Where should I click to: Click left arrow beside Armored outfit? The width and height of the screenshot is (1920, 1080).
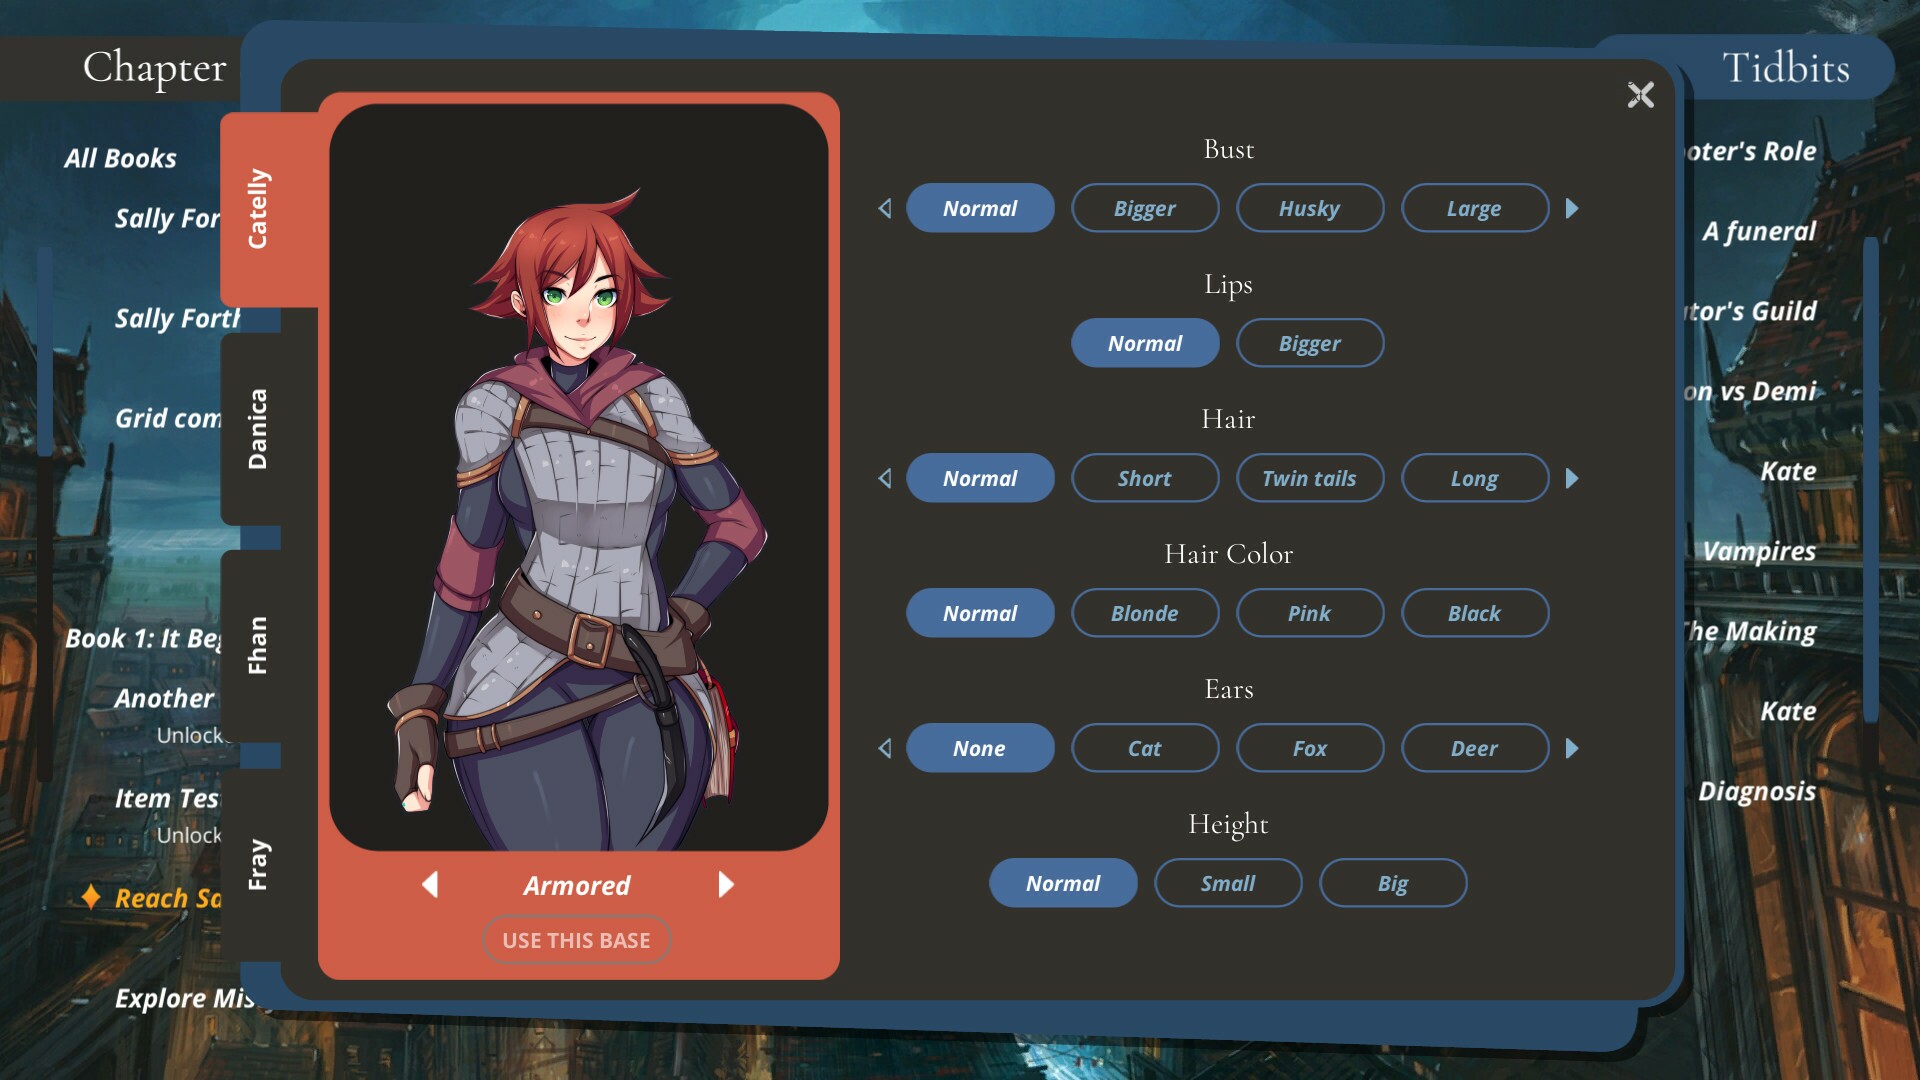[430, 885]
